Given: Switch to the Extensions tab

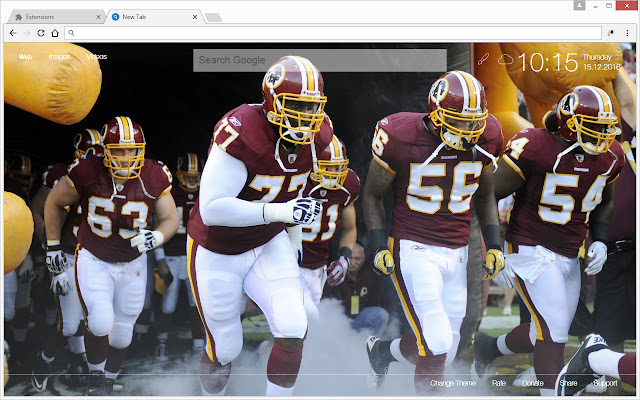Looking at the screenshot, I should [x=56, y=17].
